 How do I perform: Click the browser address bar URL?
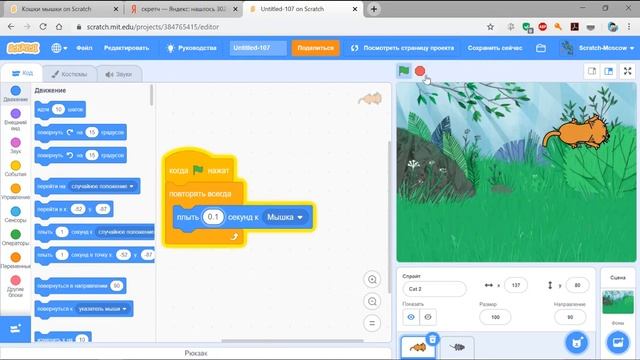point(153,27)
